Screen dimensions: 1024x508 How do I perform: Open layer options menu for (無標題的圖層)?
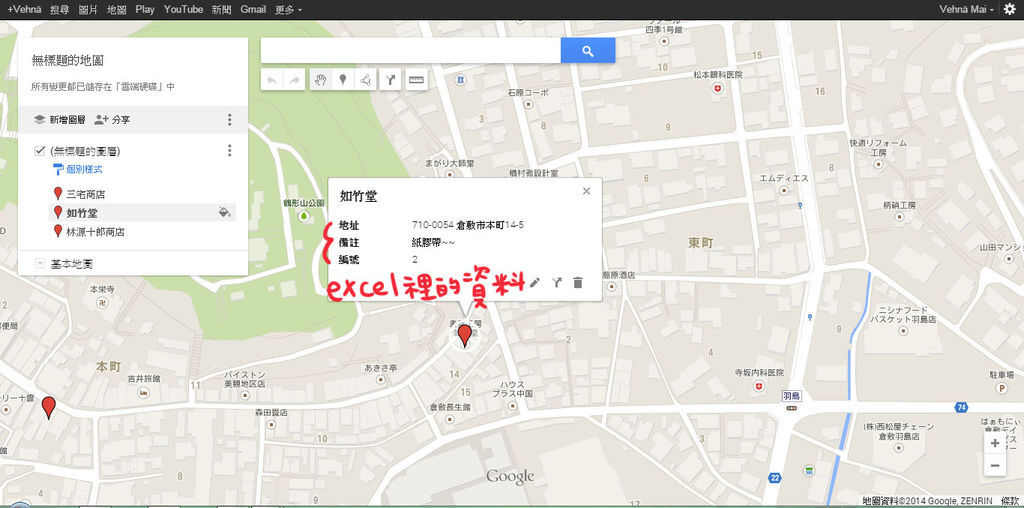[x=229, y=151]
